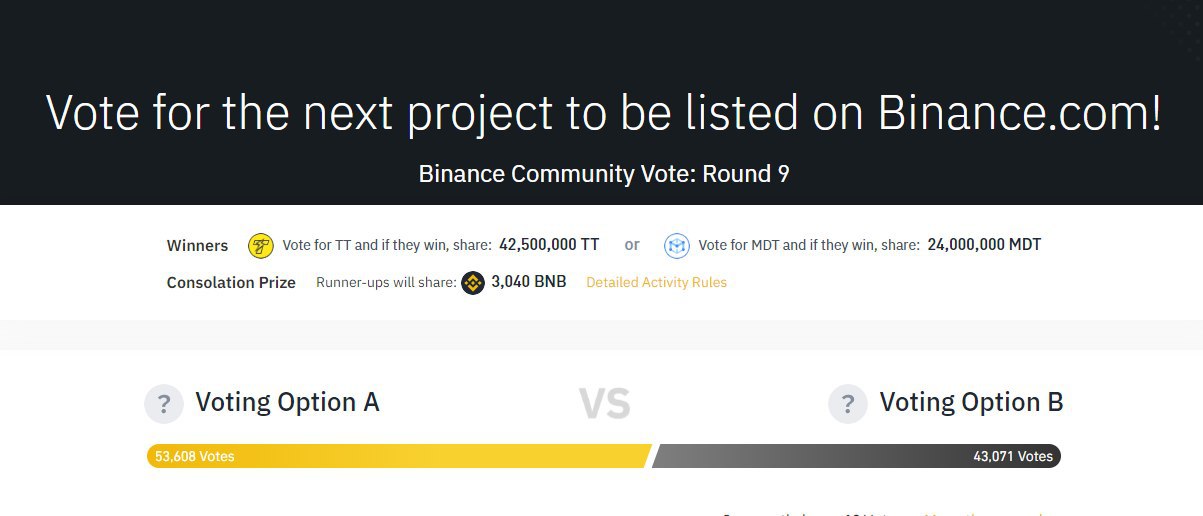
Task: Click the Runner-ups will share text
Action: pyautogui.click(x=386, y=283)
